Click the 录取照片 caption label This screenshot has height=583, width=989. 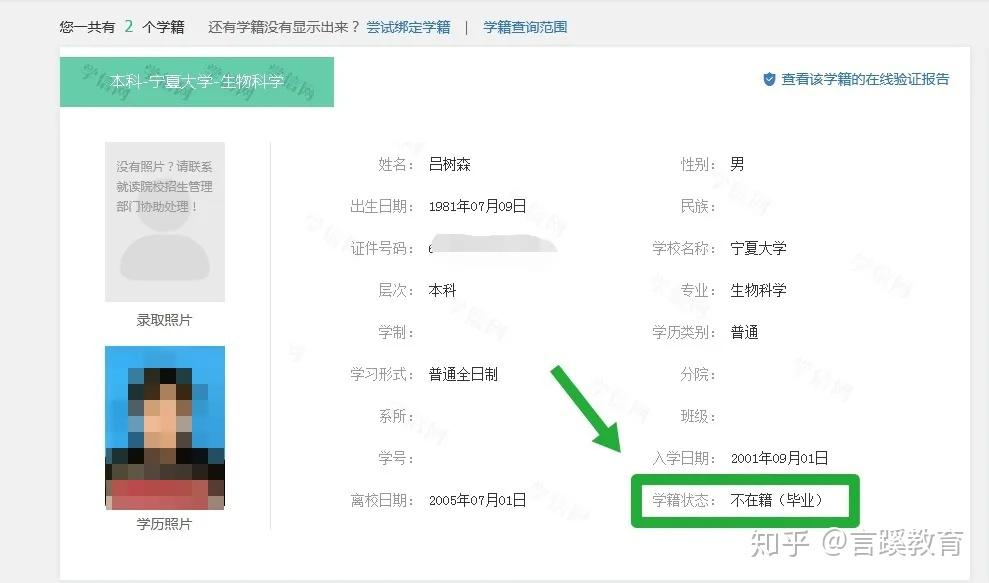[x=164, y=321]
